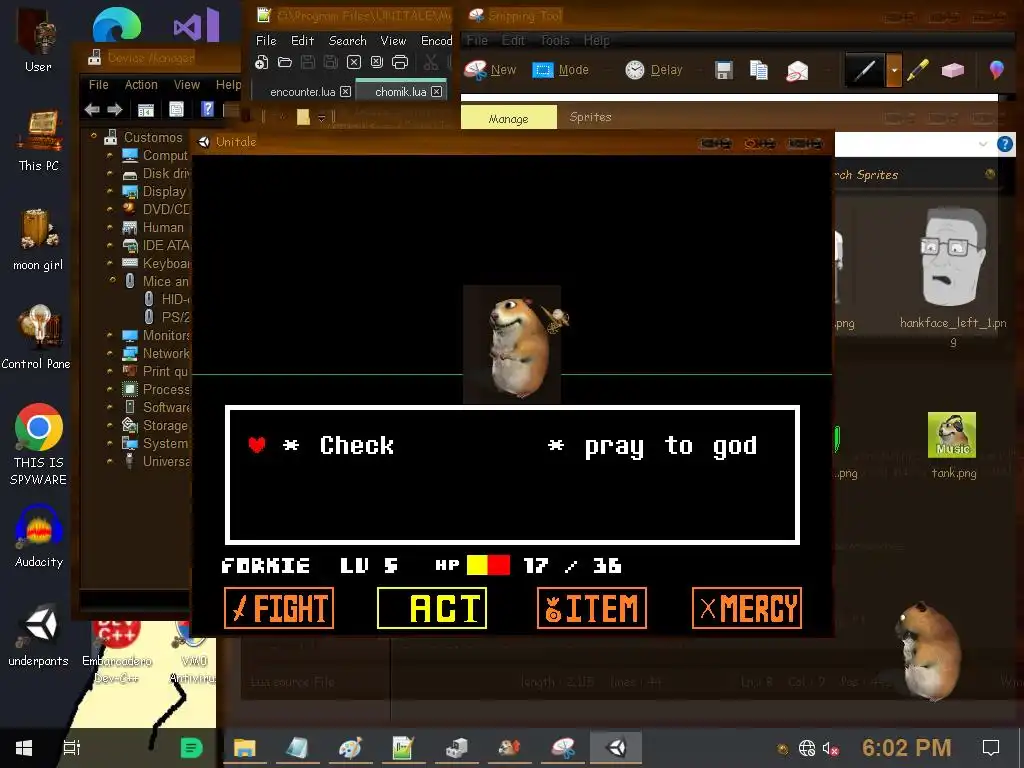Viewport: 1024px width, 768px height.
Task: Expand Monitors node
Action: tap(110, 335)
